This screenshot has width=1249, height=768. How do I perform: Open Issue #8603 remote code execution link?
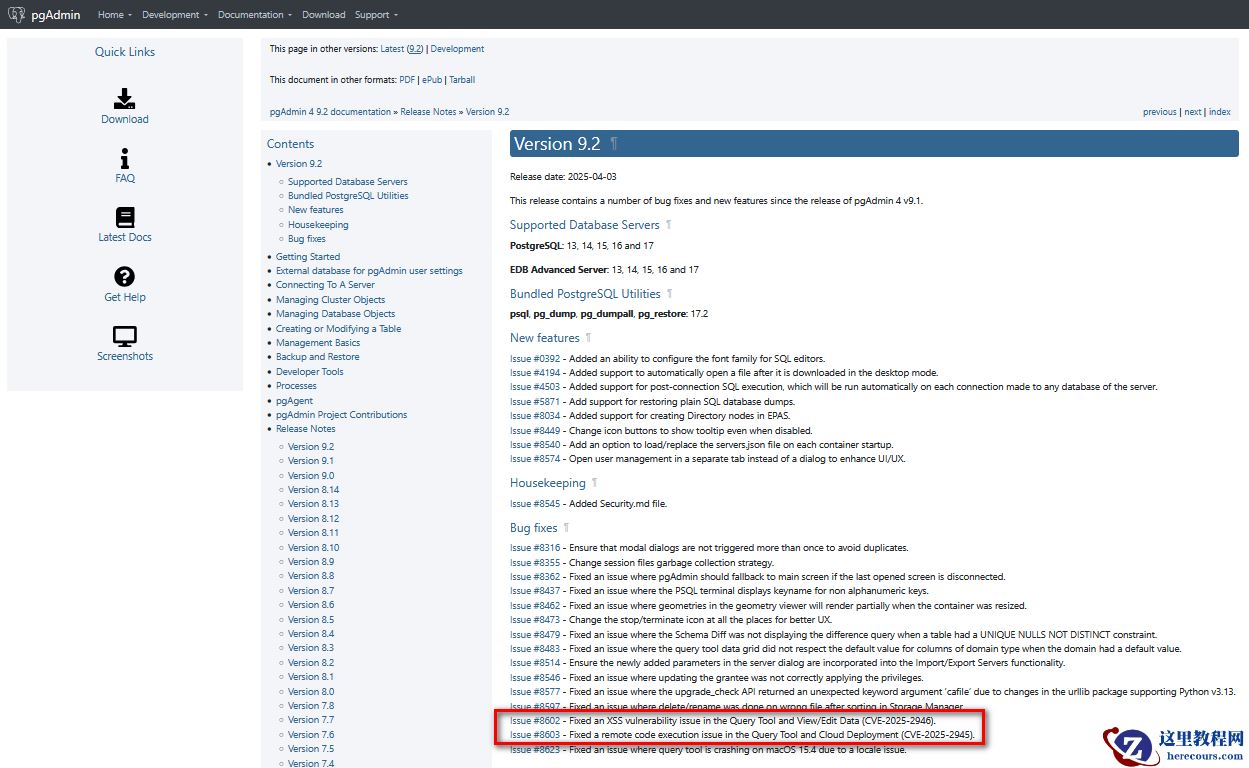[x=535, y=735]
